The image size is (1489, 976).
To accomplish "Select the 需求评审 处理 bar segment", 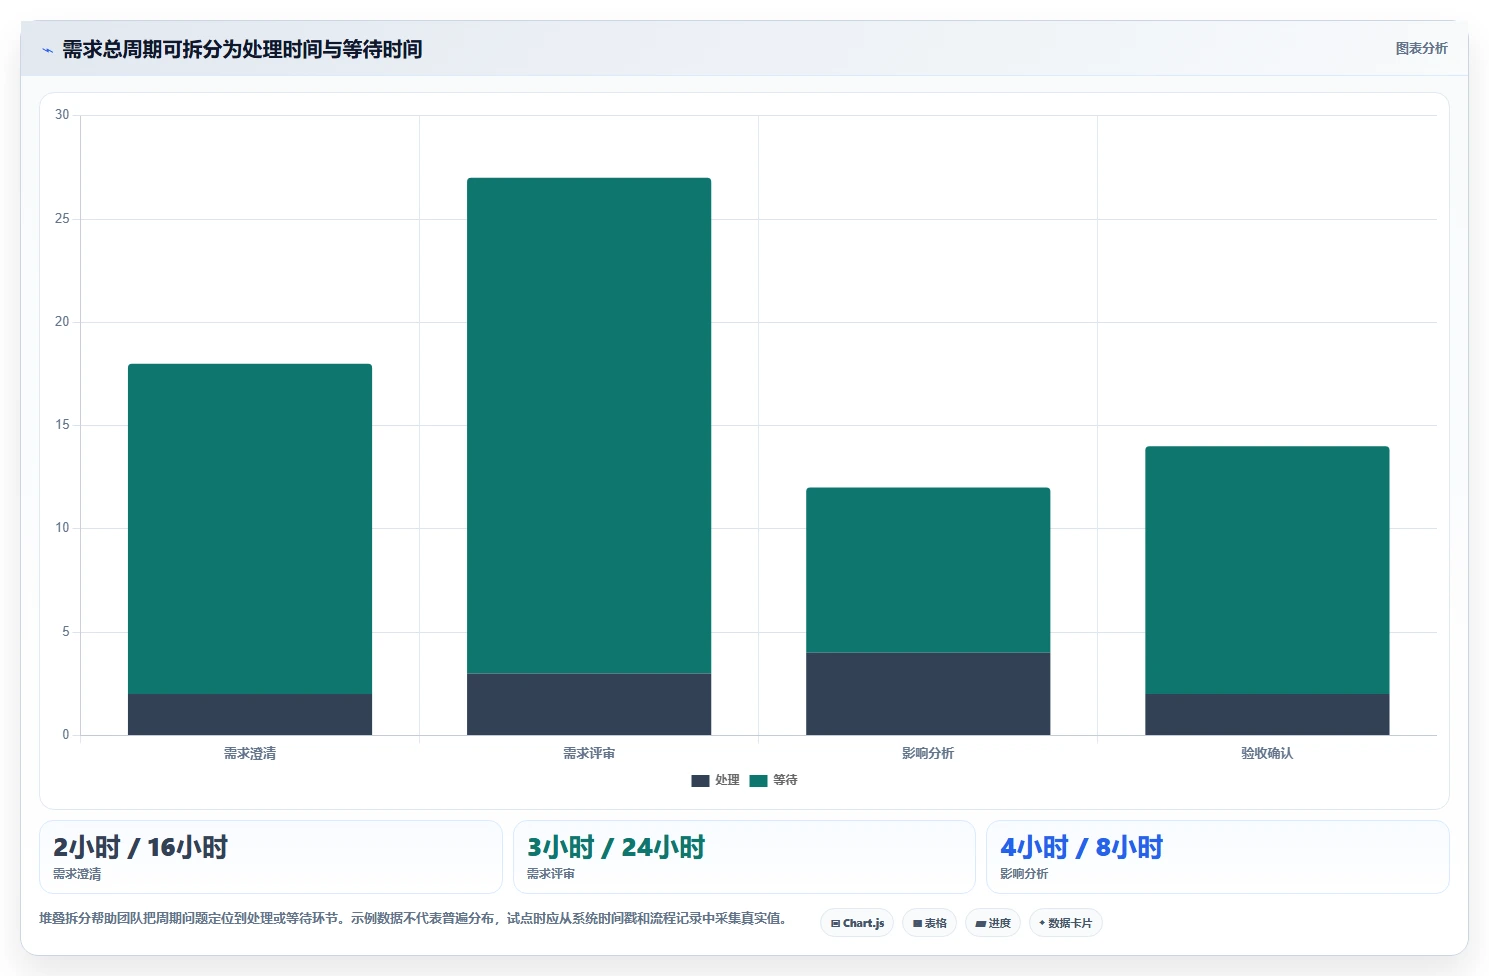I will [589, 704].
